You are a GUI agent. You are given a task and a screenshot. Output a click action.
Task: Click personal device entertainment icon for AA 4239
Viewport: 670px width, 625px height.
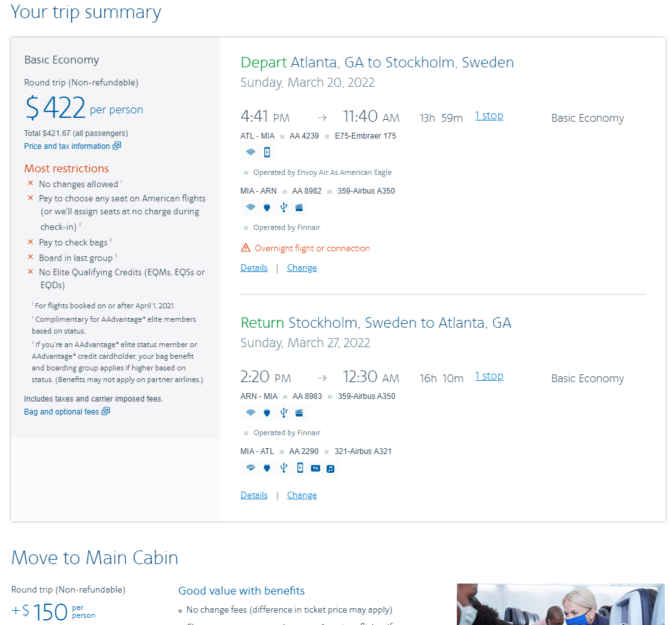click(267, 152)
